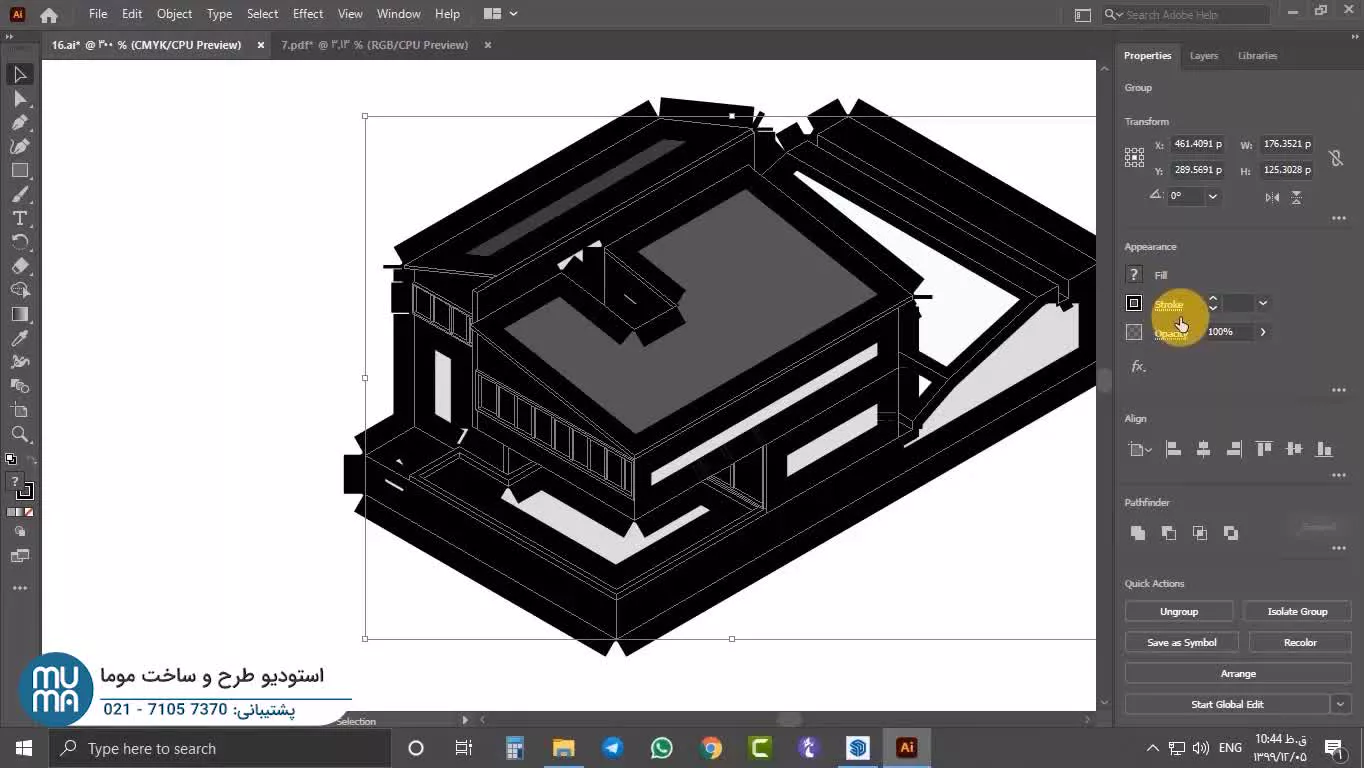Expand Start Global Edit options arrow
1364x768 pixels.
[1340, 704]
